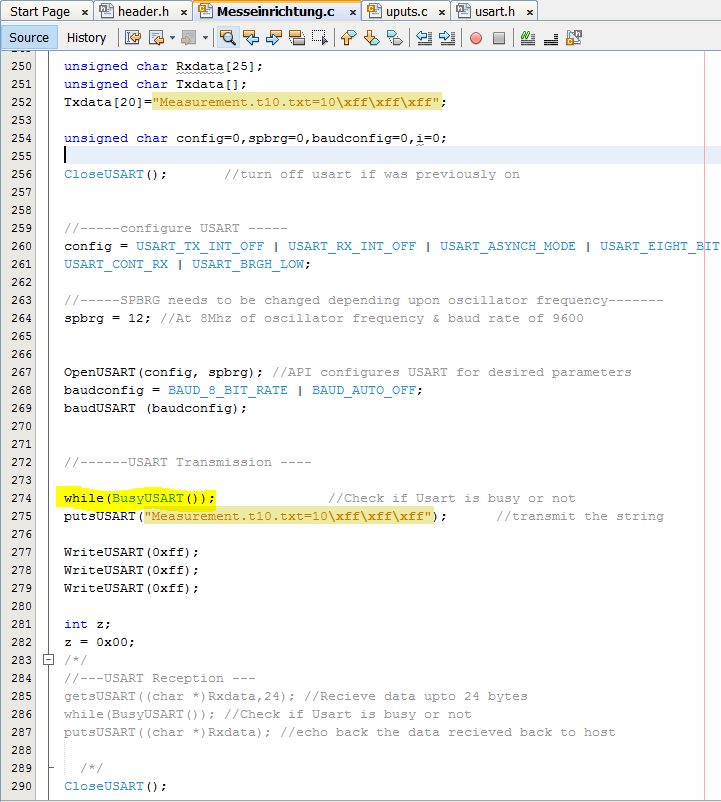Screen dimensions: 721x802
Task: Click OpenUSART call on line 267
Action: coord(100,372)
